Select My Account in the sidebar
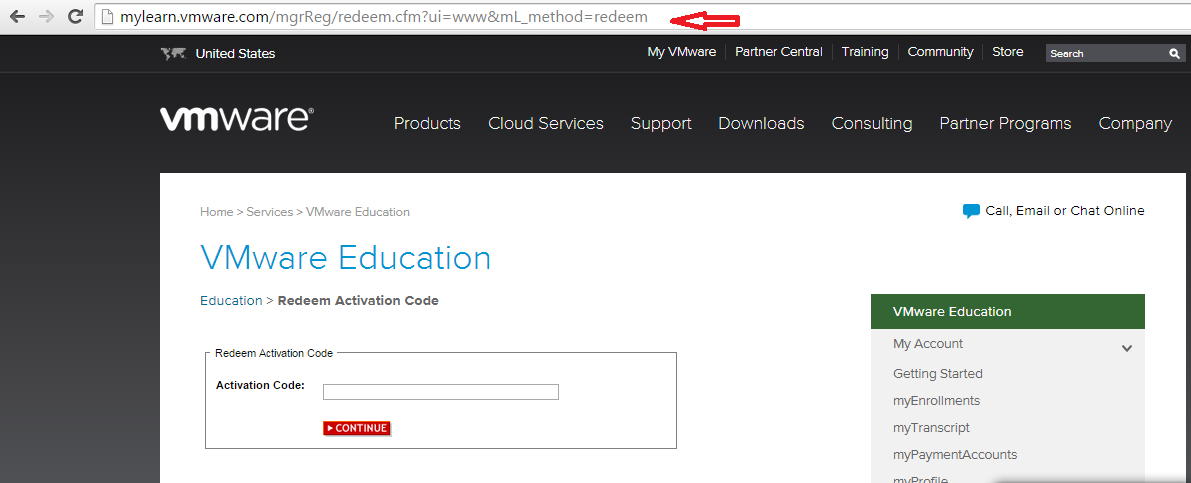 [x=927, y=344]
